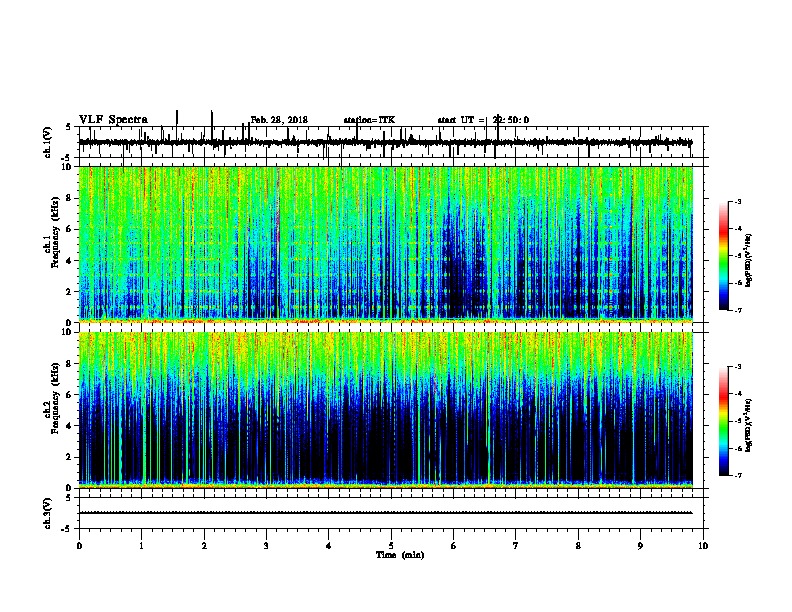The height and width of the screenshot is (612, 792).
Task: Click the "2" kHz tick of ch.2 spectrogram
Action: coord(70,457)
